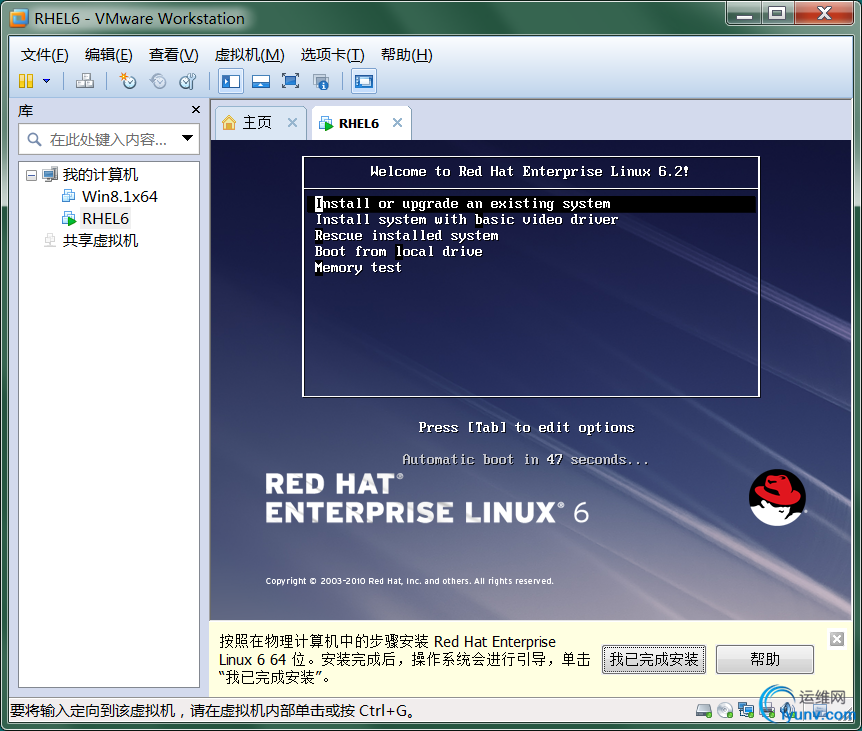Image resolution: width=862 pixels, height=731 pixels.
Task: Toggle the thumbnail bar view icon
Action: click(x=261, y=82)
